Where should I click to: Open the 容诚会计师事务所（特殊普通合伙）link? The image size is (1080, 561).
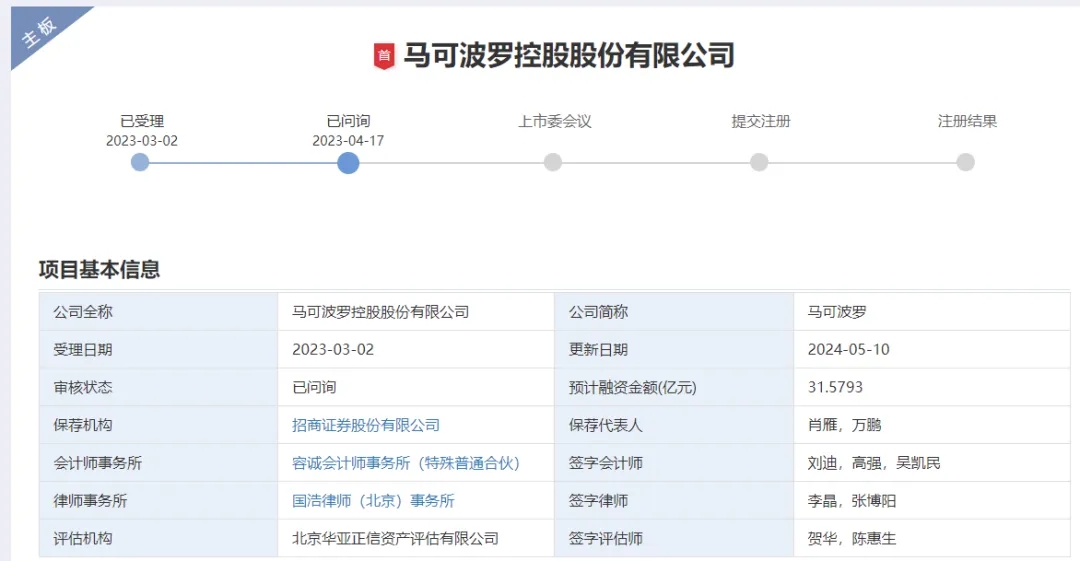click(x=406, y=463)
